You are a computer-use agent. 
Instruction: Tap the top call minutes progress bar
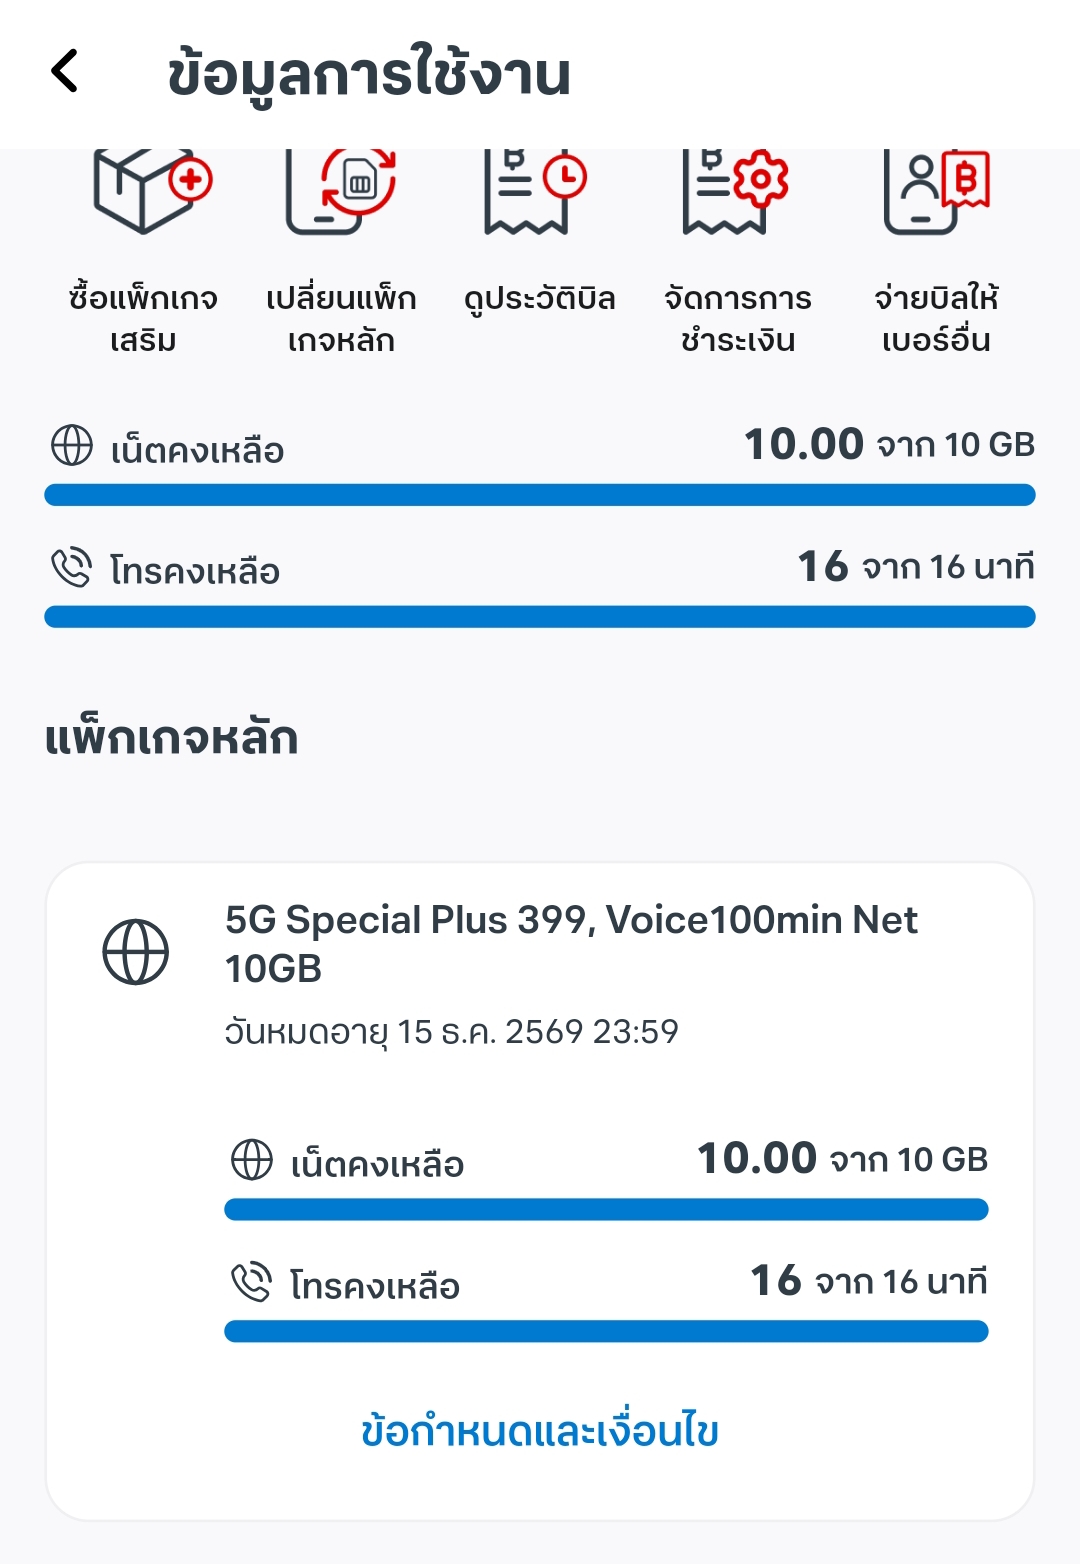pyautogui.click(x=540, y=617)
